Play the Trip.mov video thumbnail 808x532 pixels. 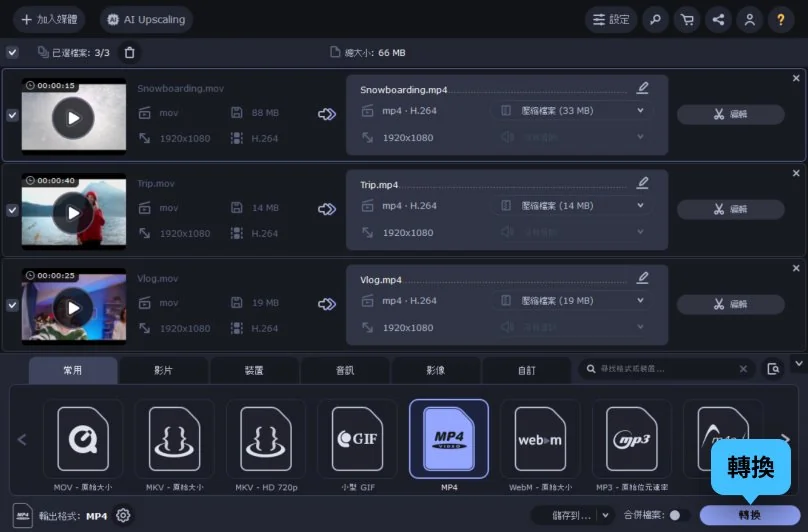[73, 212]
